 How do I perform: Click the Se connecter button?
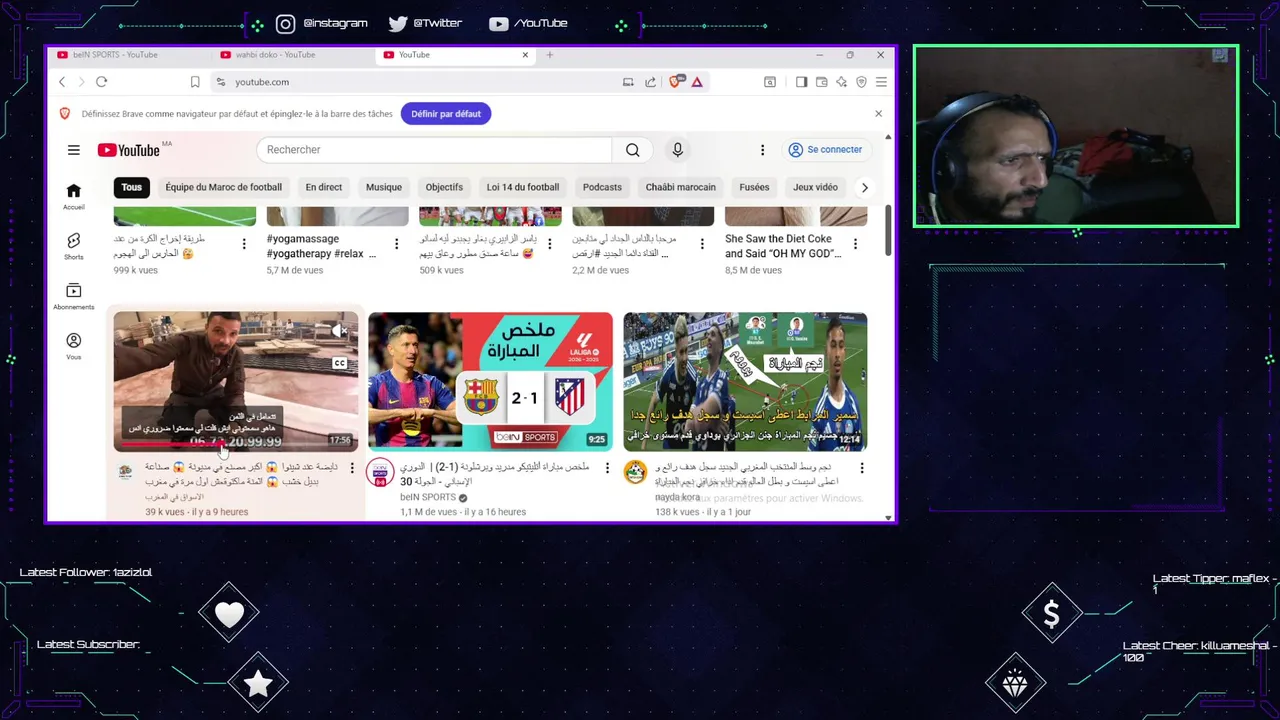pos(825,150)
